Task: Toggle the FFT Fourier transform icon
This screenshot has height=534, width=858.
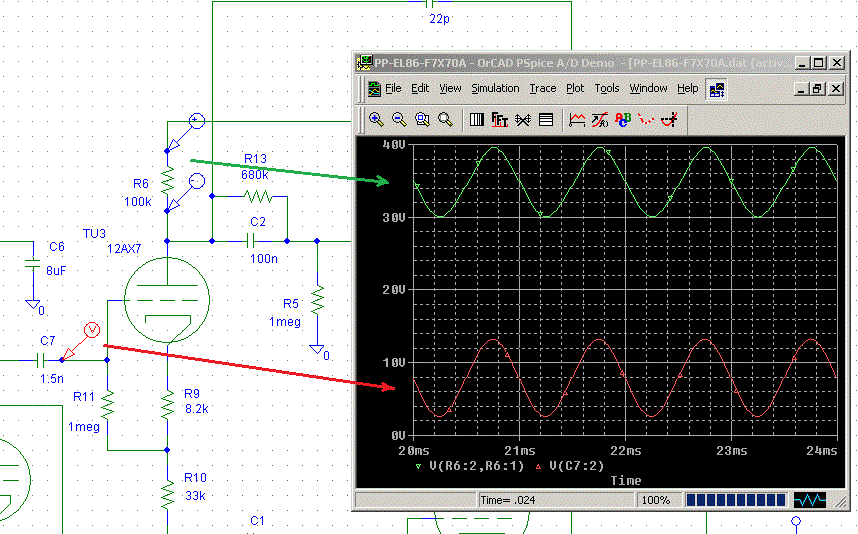Action: [500, 119]
